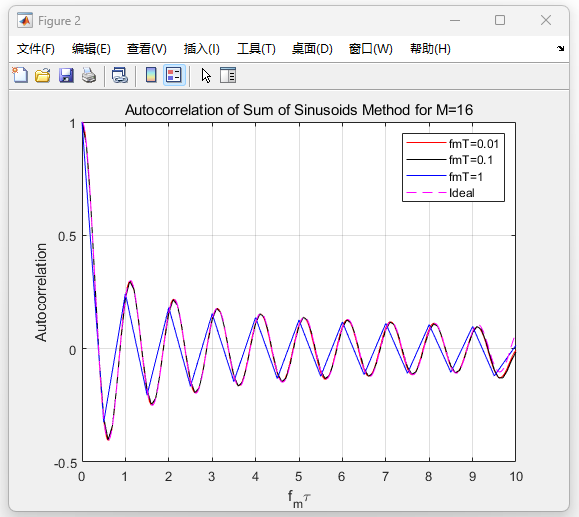Save the figure with the floppy disk icon
579x517 pixels.
(x=66, y=75)
